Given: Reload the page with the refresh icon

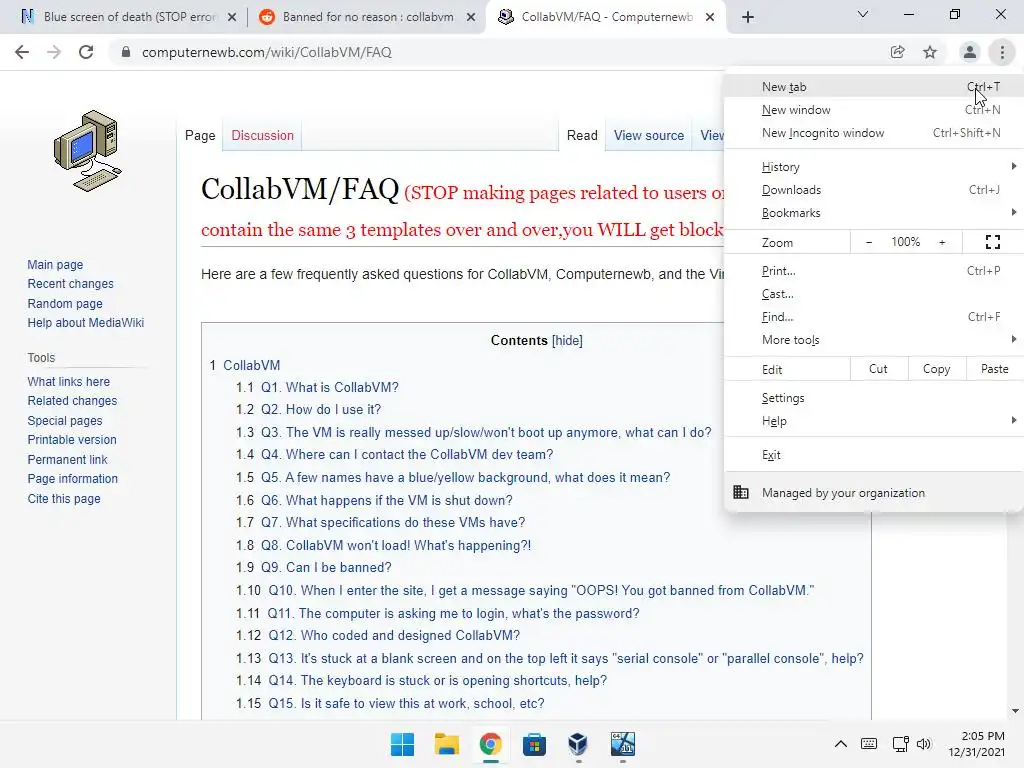Looking at the screenshot, I should (86, 52).
